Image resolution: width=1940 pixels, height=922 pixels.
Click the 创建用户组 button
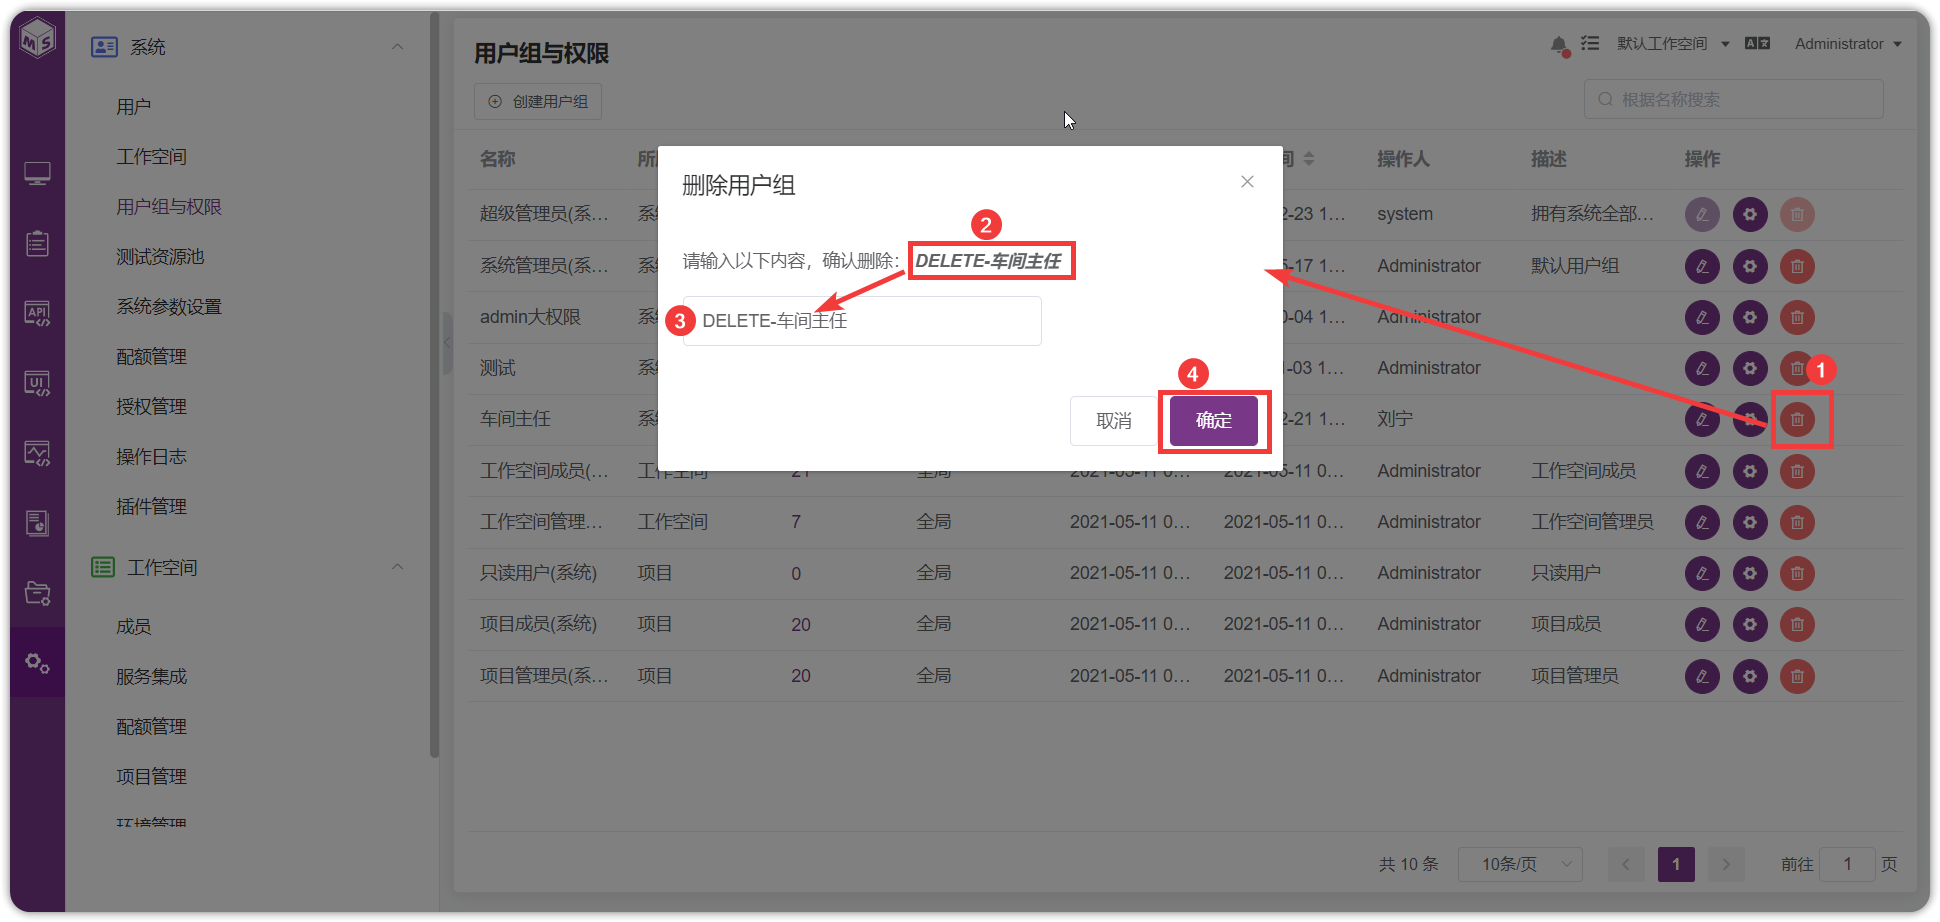pos(538,102)
